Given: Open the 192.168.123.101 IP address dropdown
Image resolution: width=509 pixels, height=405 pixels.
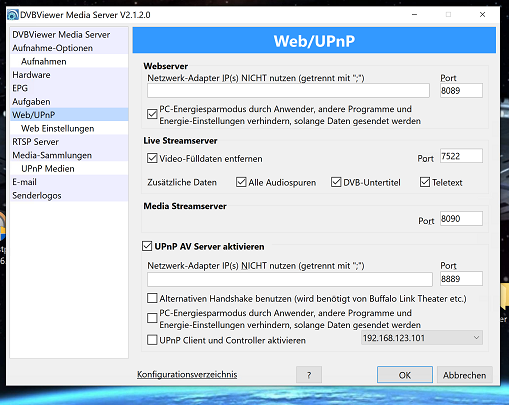Looking at the screenshot, I should tap(422, 338).
